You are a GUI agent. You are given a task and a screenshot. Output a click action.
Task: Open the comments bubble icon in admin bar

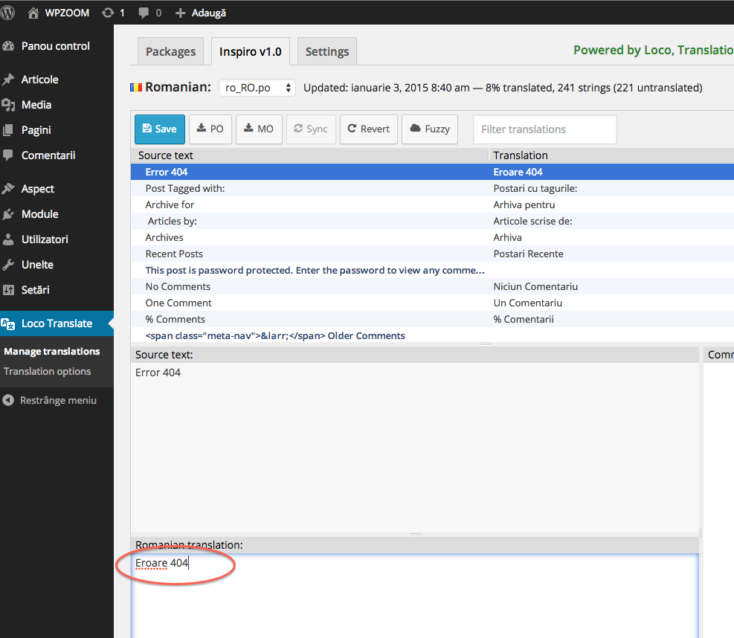pos(144,13)
